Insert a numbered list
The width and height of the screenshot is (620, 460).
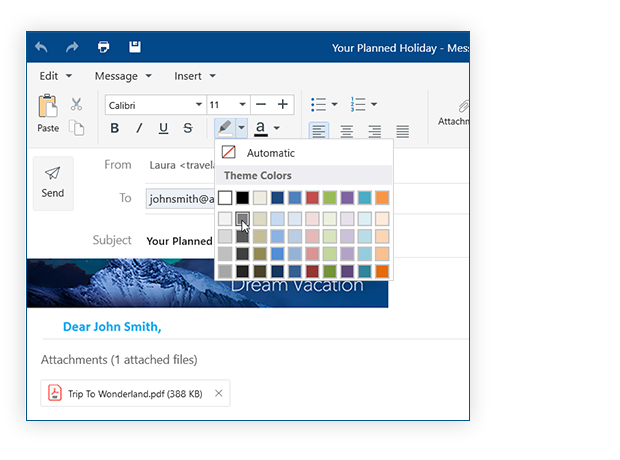[x=357, y=104]
